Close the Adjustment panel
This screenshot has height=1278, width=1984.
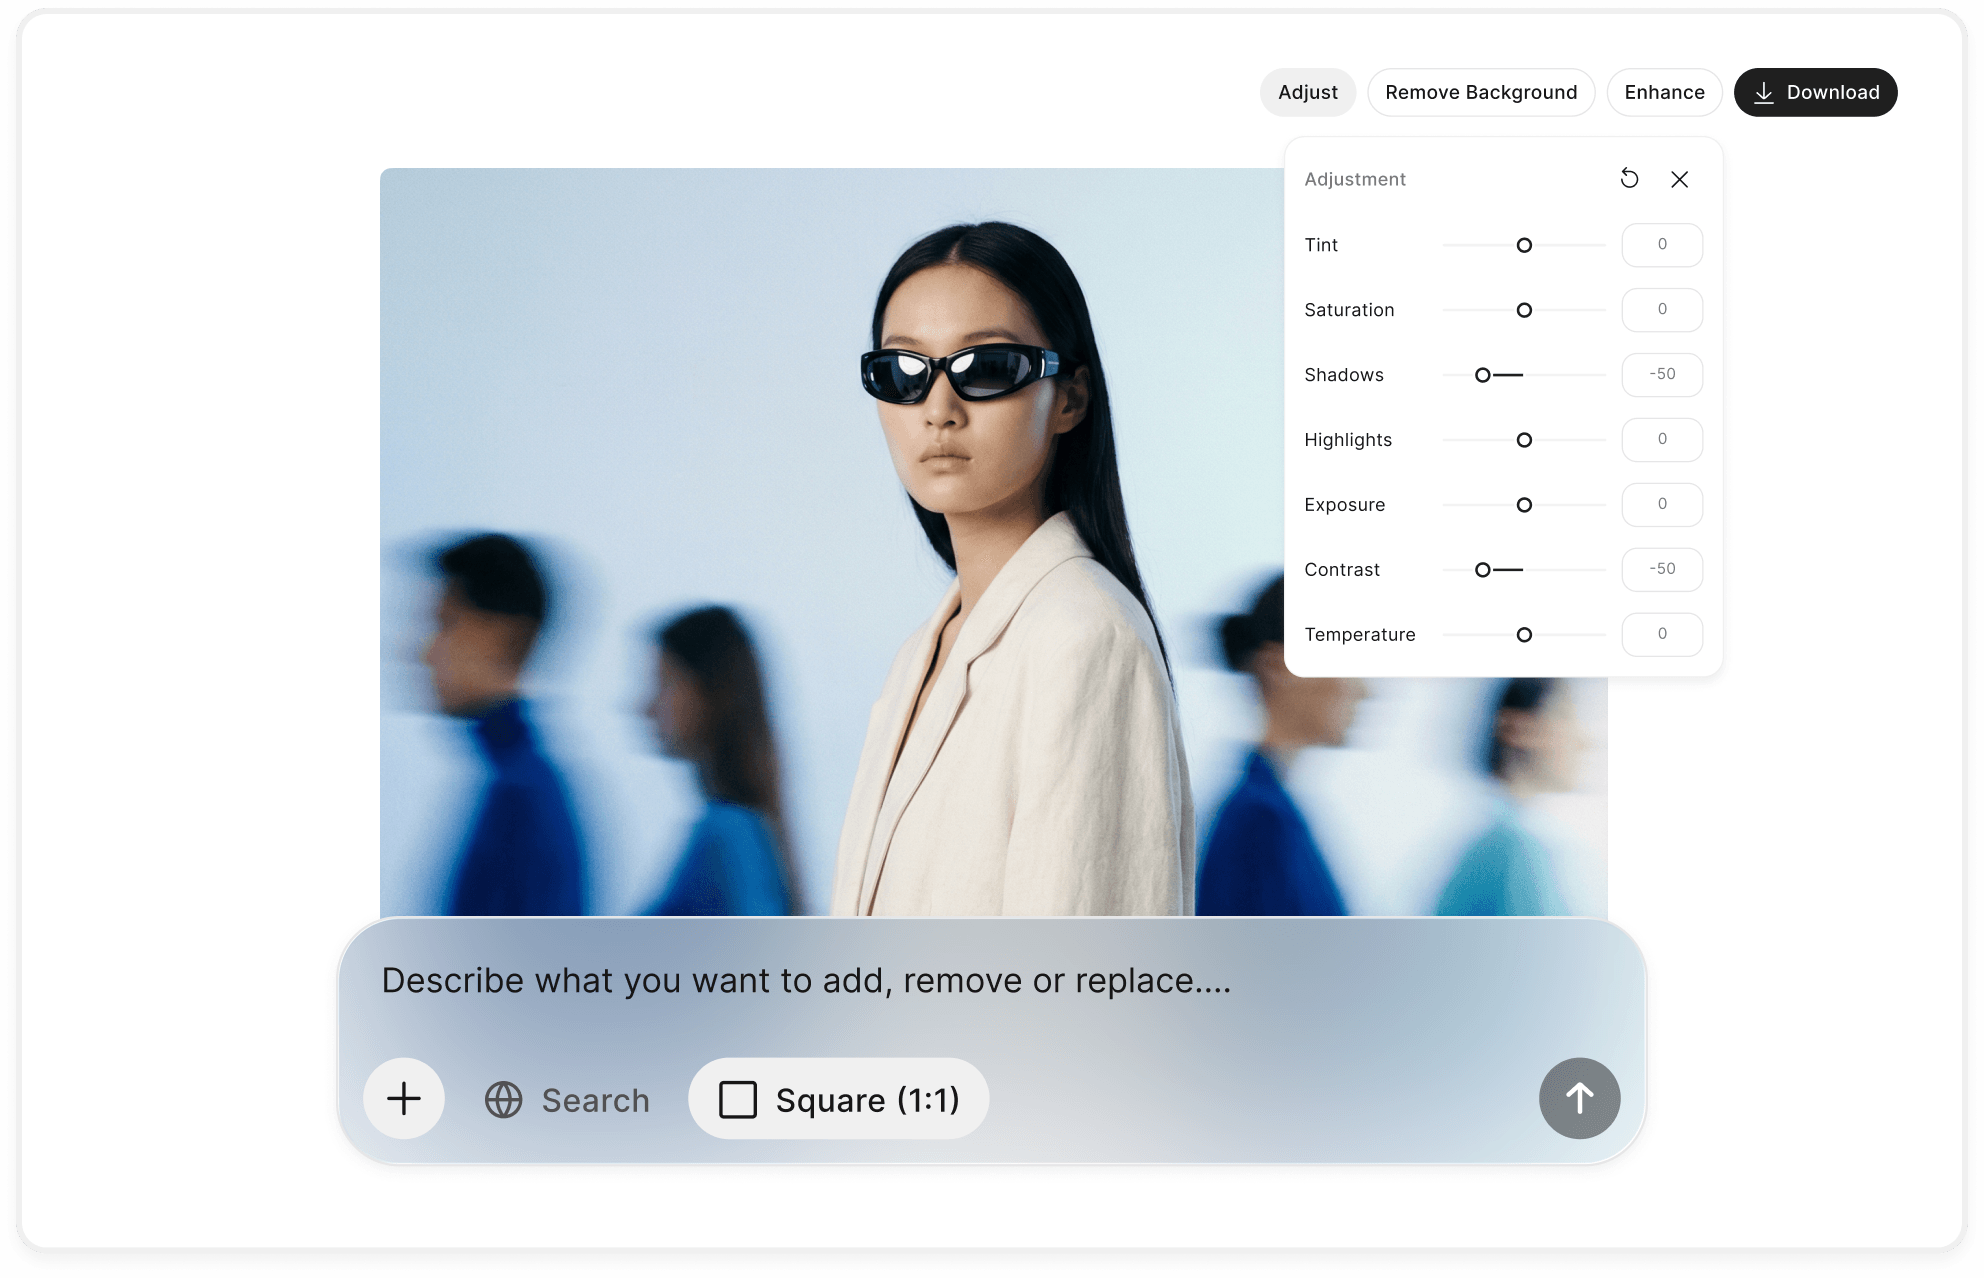point(1680,179)
